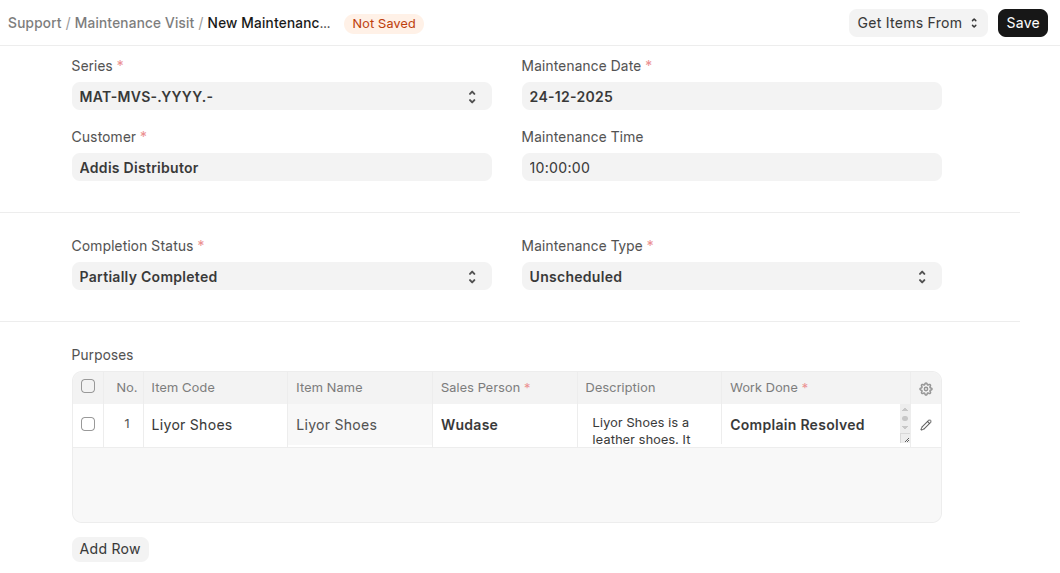Select the Maintenance Date field
The height and width of the screenshot is (573, 1060).
click(x=731, y=97)
